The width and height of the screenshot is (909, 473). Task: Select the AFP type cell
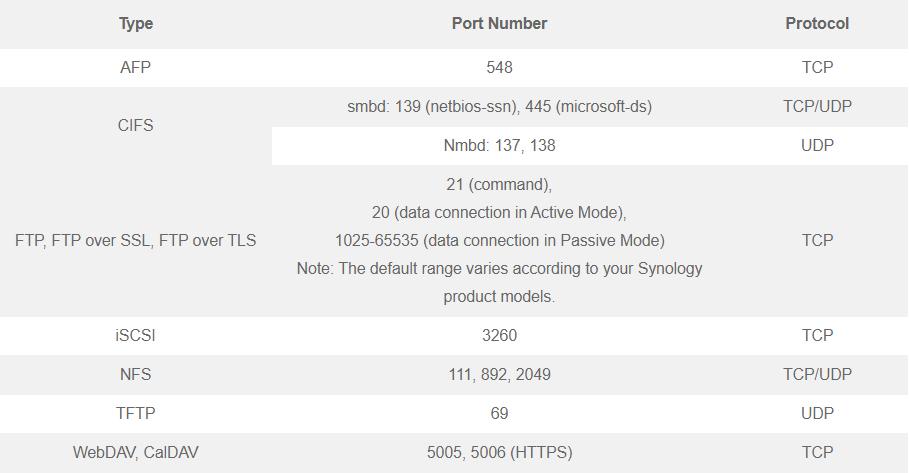coord(136,67)
